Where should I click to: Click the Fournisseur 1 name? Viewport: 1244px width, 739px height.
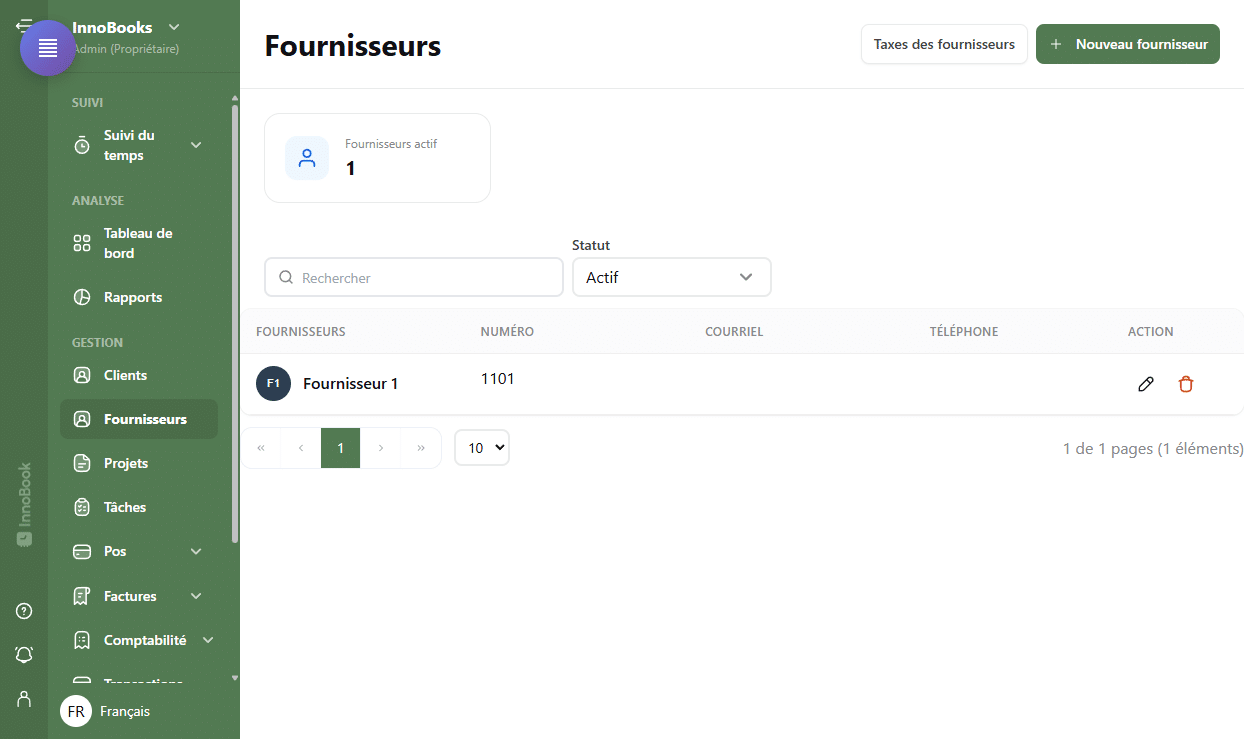(350, 384)
